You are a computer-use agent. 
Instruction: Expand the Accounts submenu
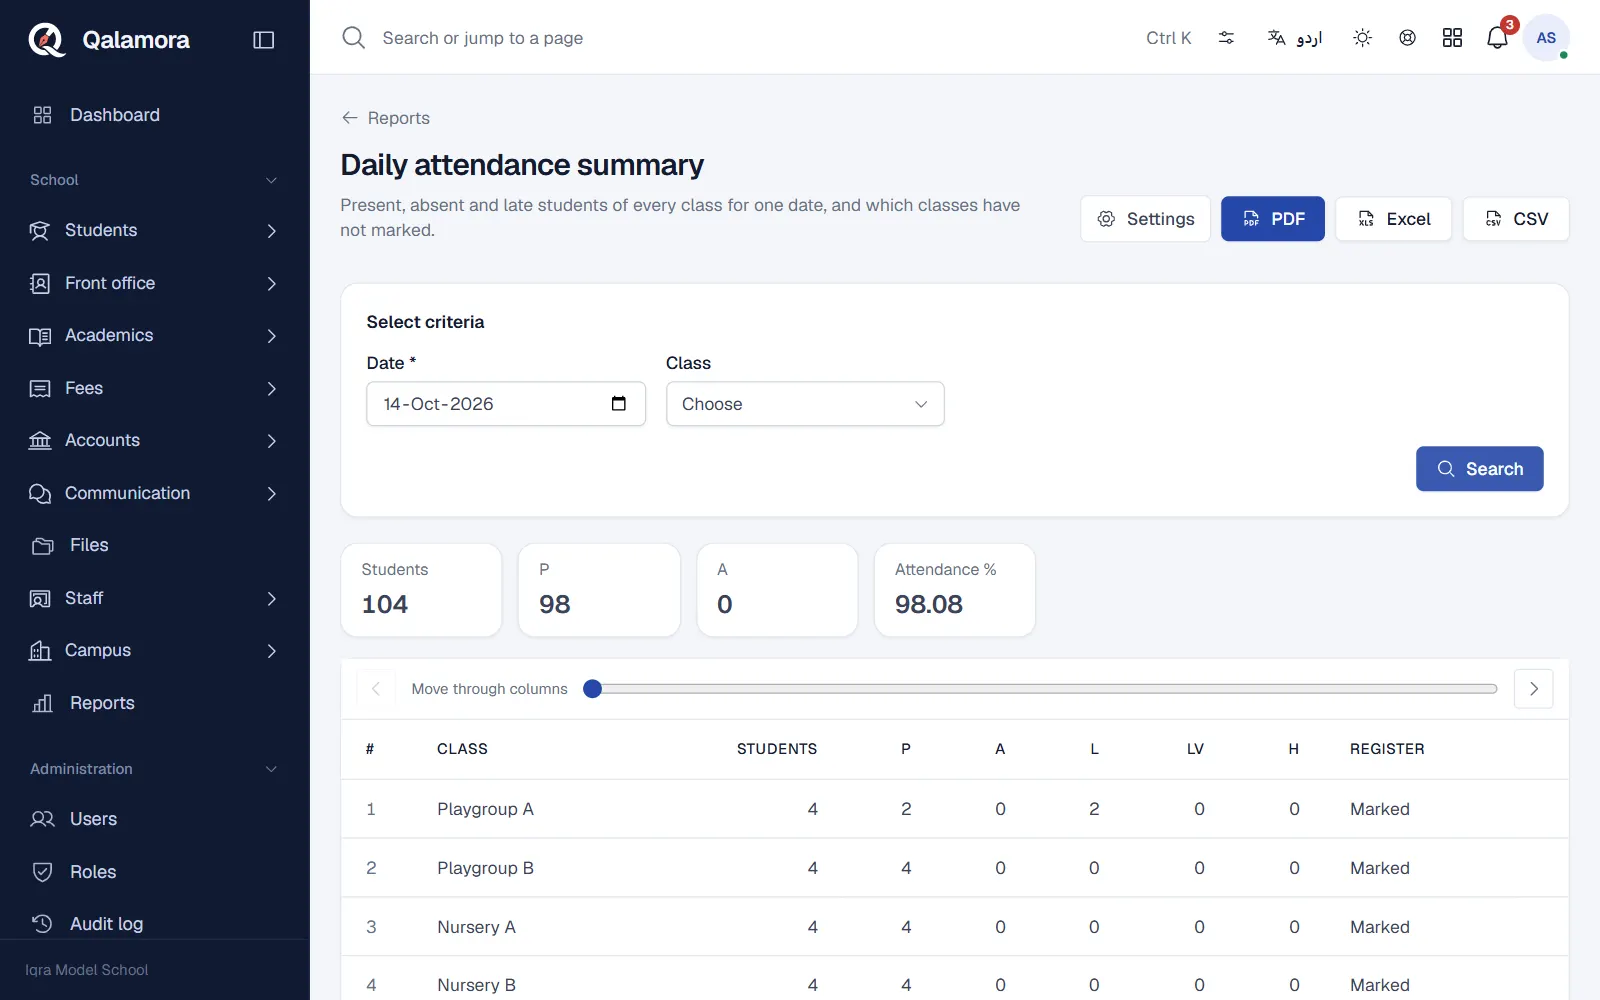pyautogui.click(x=271, y=441)
